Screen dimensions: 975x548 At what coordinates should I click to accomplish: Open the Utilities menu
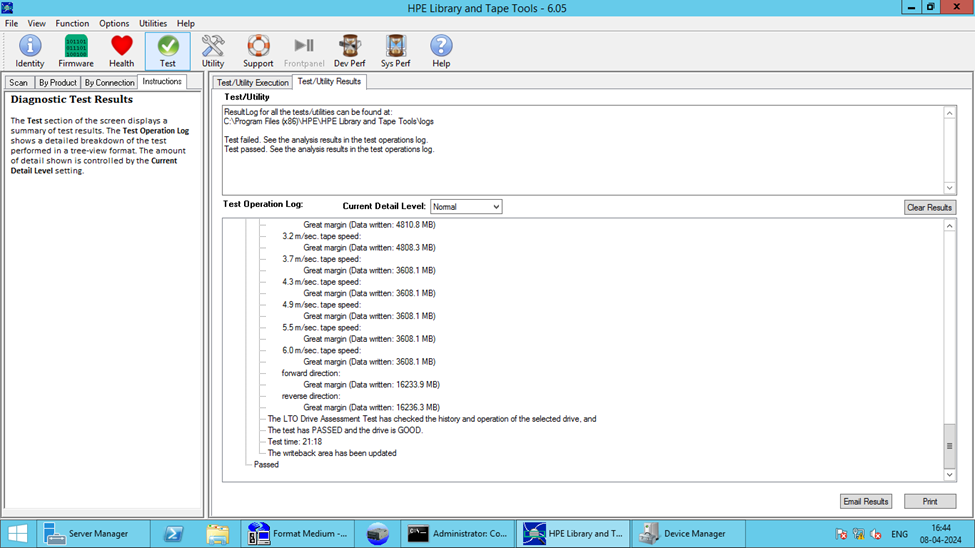click(153, 23)
